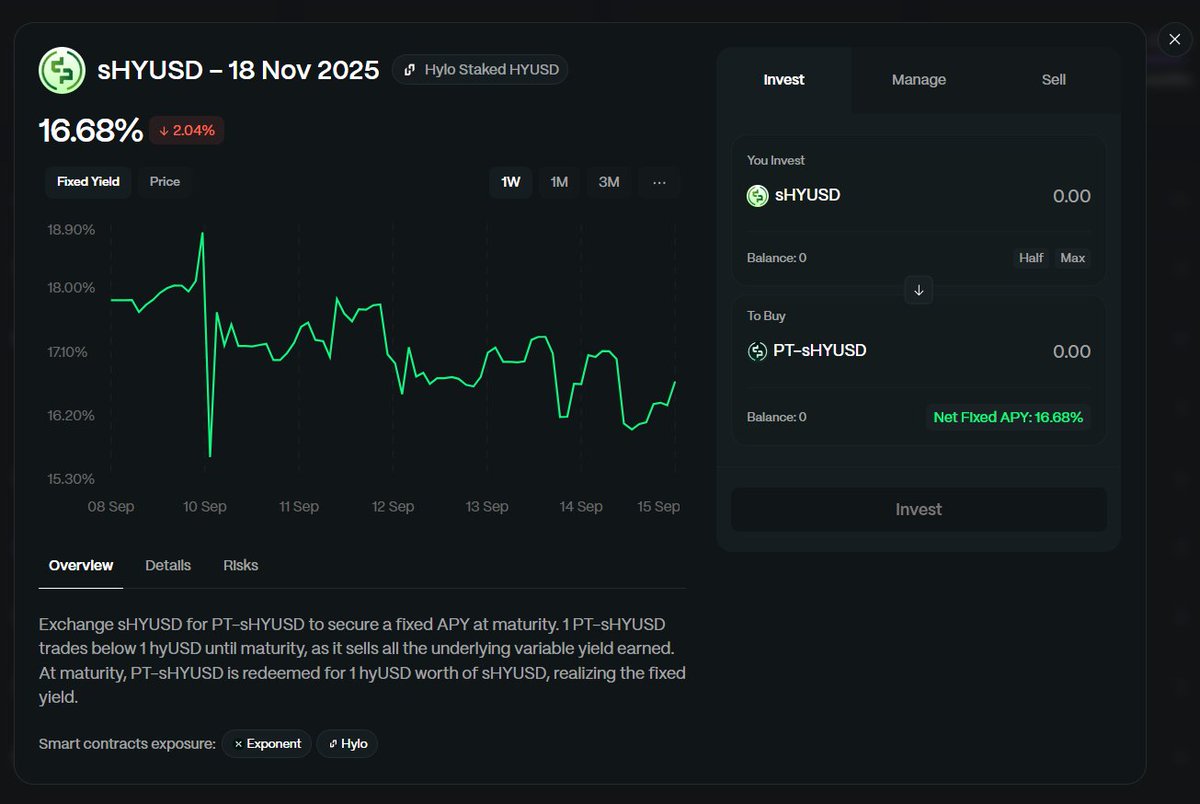Viewport: 1200px width, 804px height.
Task: Click the Half balance button
Action: pos(1031,258)
